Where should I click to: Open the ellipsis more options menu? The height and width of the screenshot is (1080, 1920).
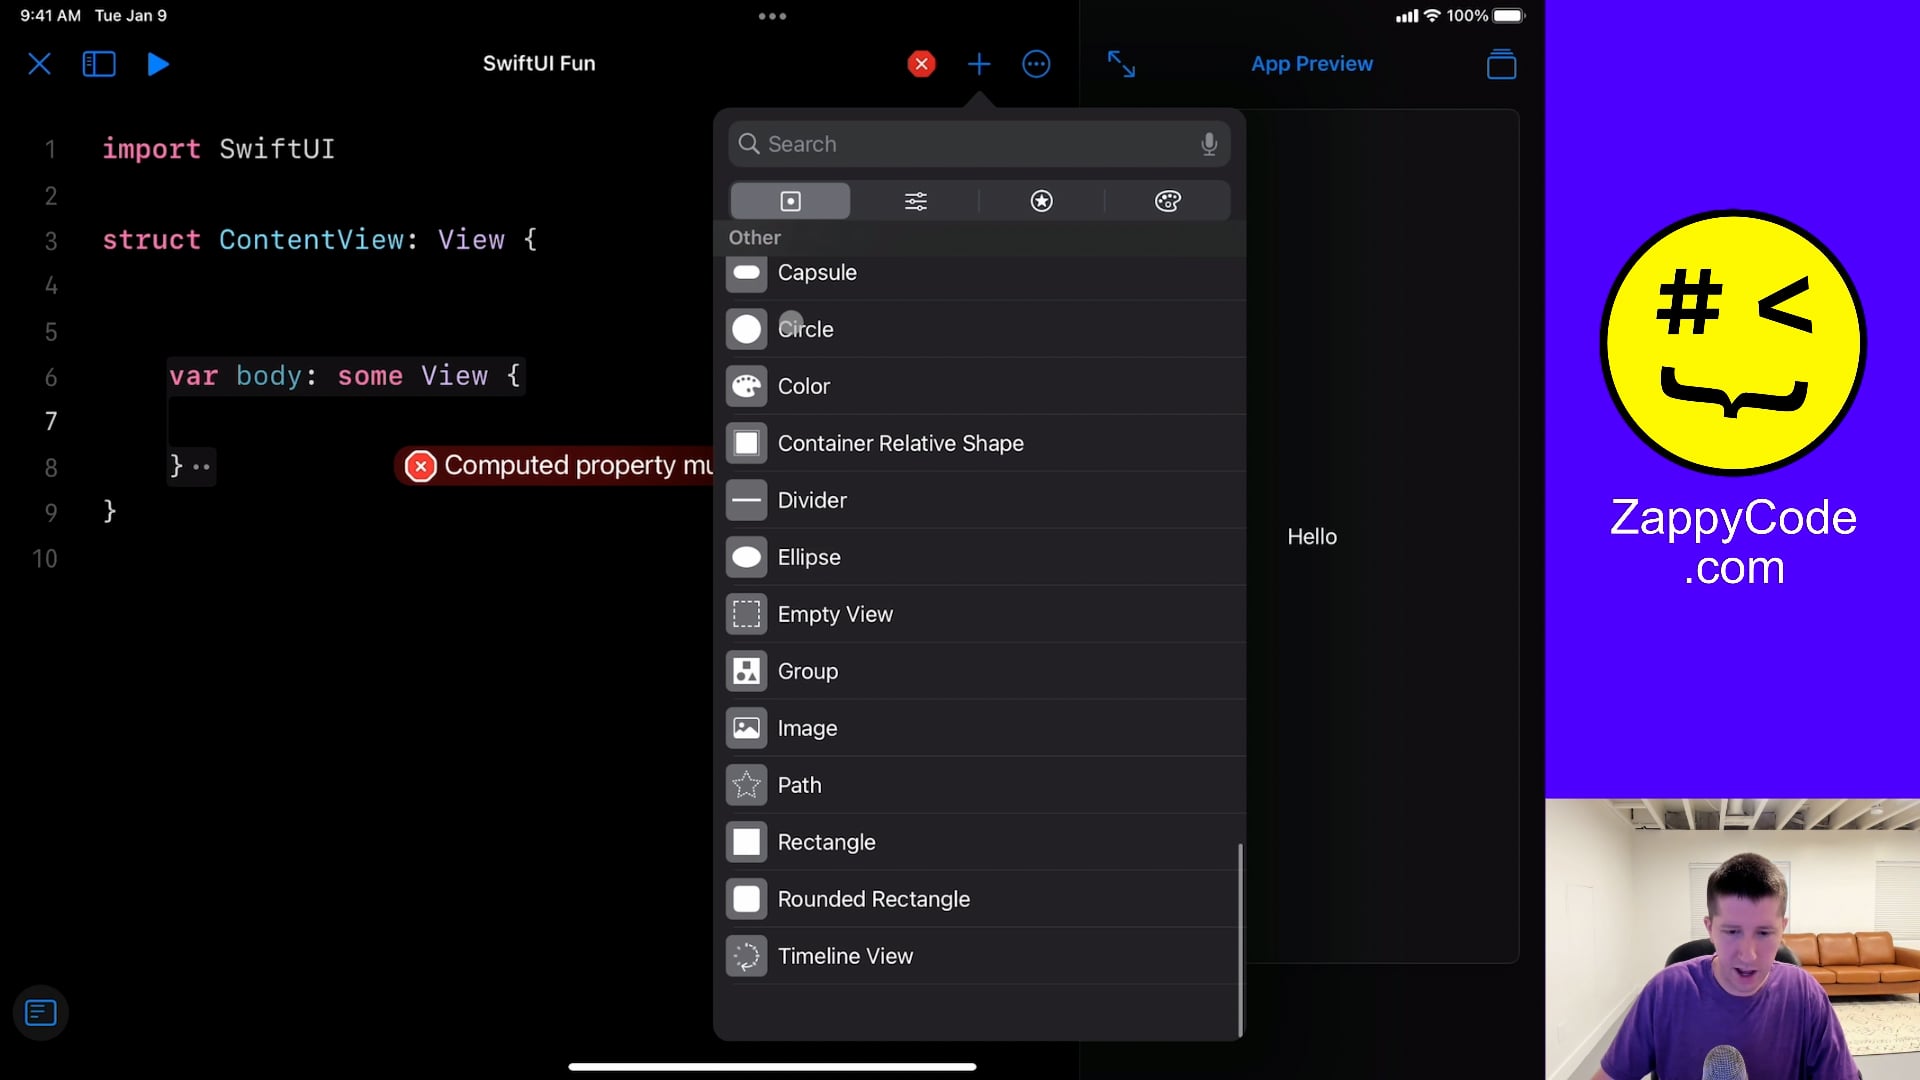pos(1036,64)
